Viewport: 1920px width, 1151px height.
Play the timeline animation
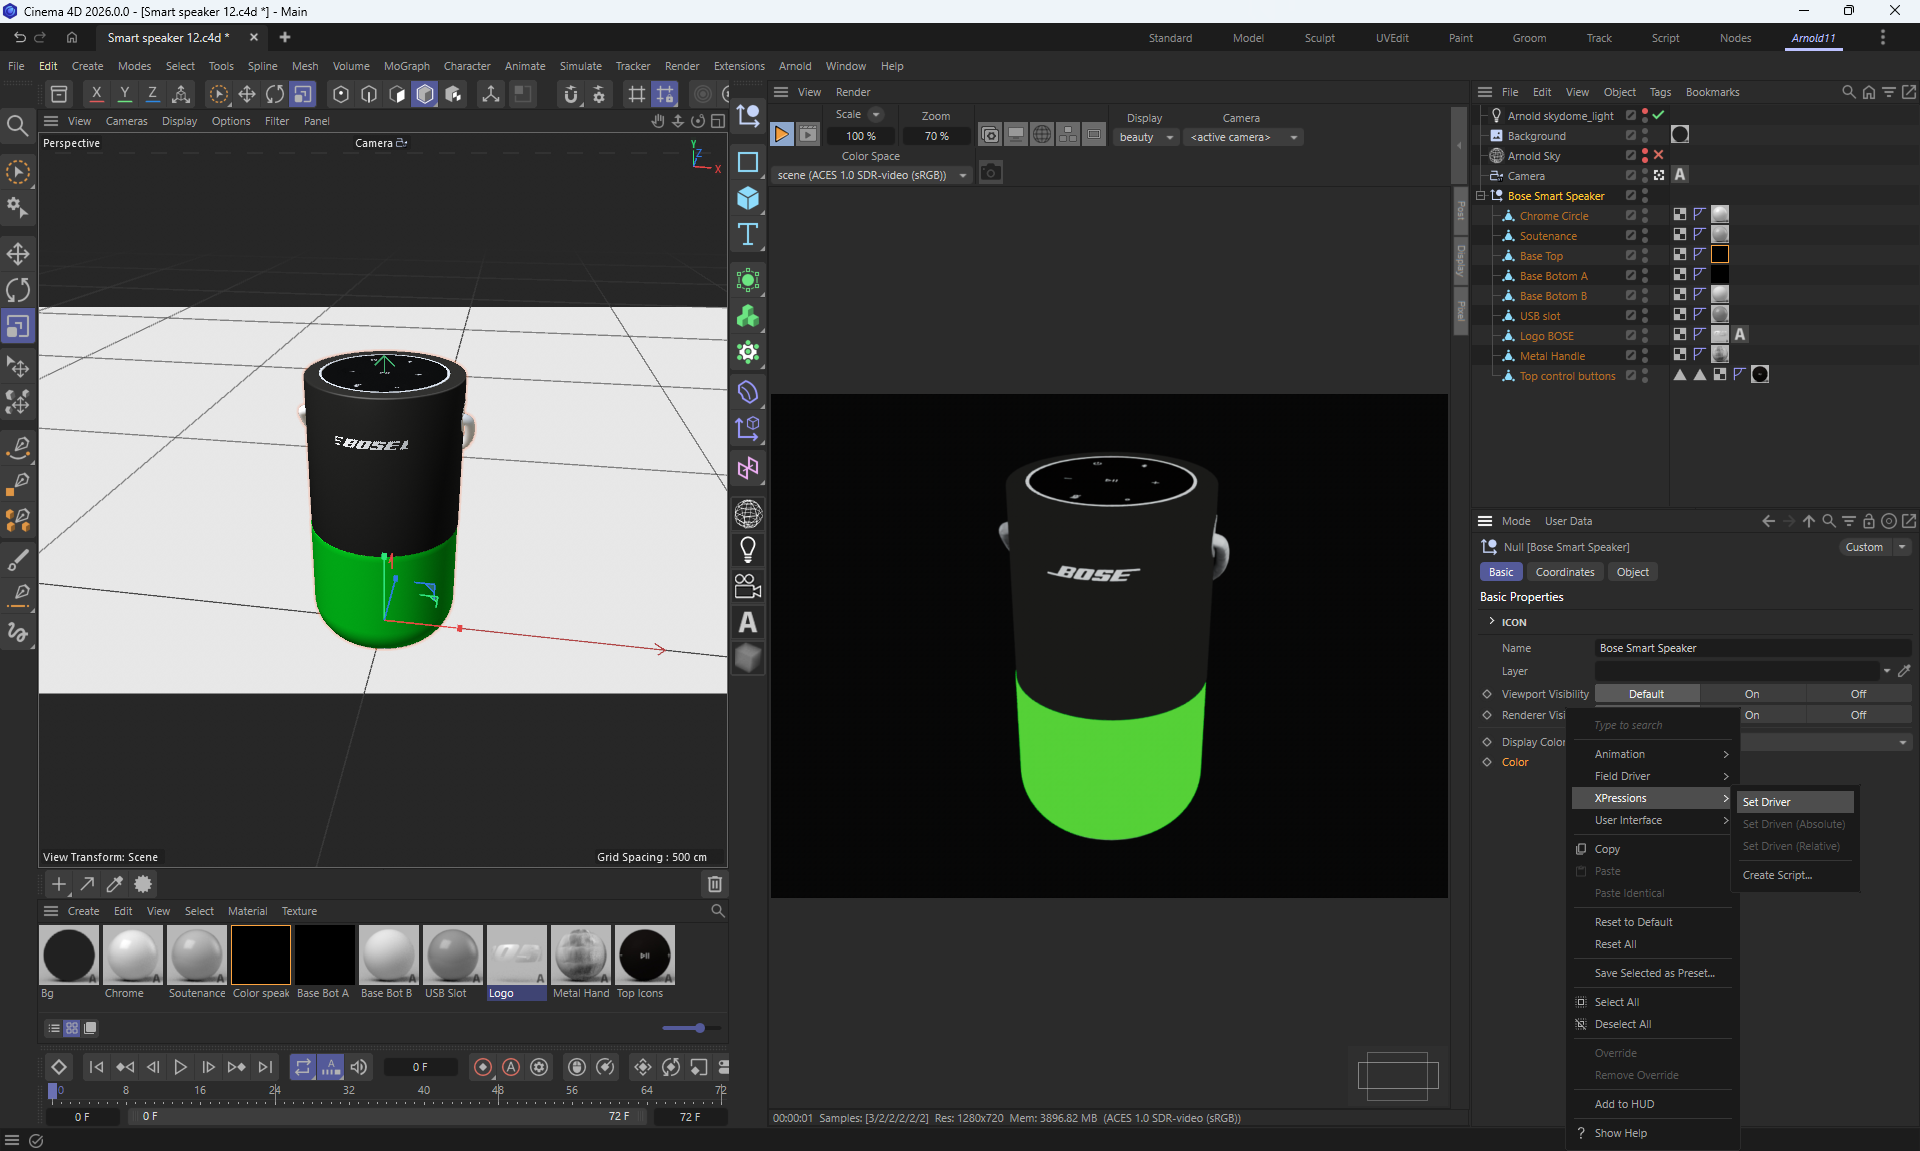coord(180,1067)
